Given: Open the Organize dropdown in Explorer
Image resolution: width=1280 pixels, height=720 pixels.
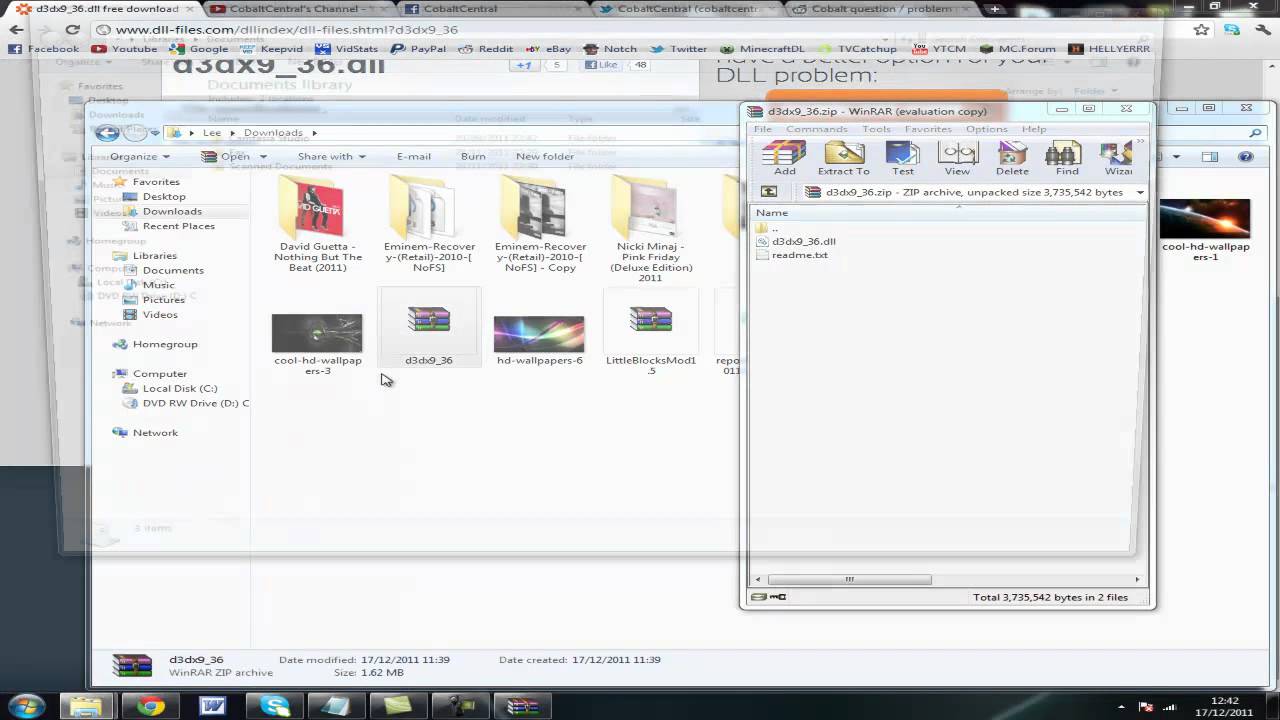Looking at the screenshot, I should click(x=139, y=156).
